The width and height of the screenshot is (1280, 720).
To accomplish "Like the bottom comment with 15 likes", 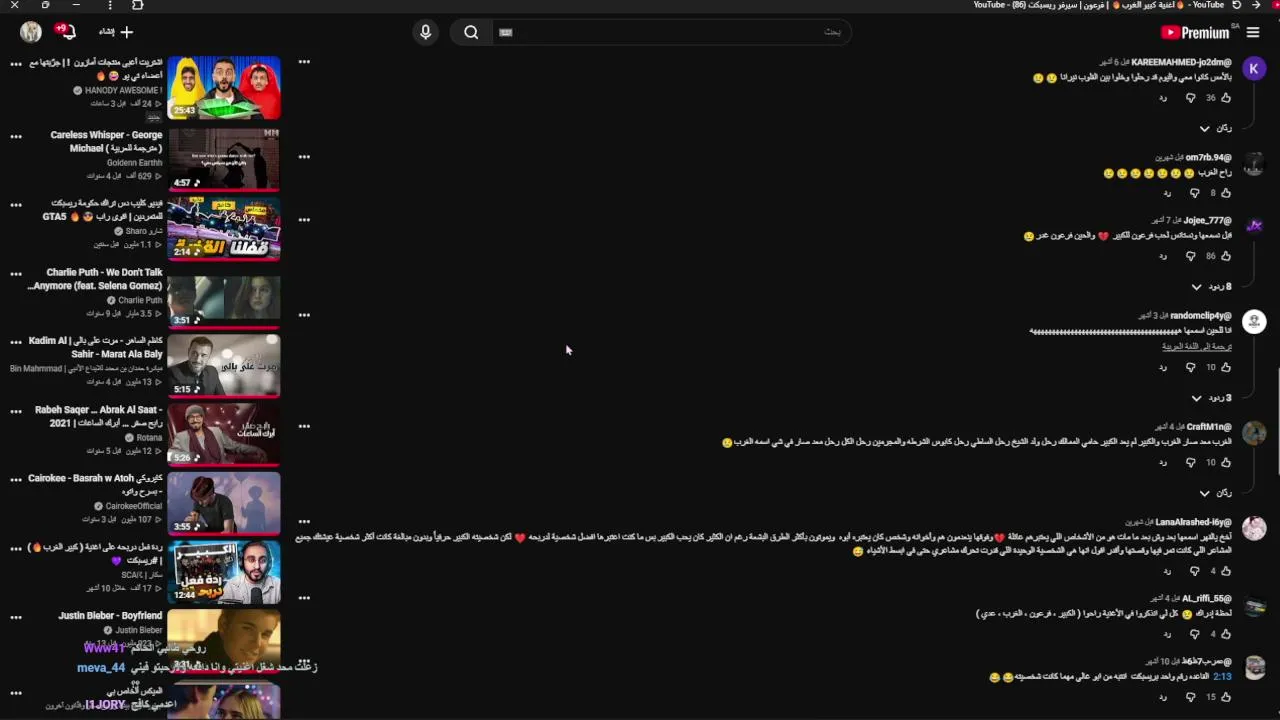I will pyautogui.click(x=1226, y=697).
